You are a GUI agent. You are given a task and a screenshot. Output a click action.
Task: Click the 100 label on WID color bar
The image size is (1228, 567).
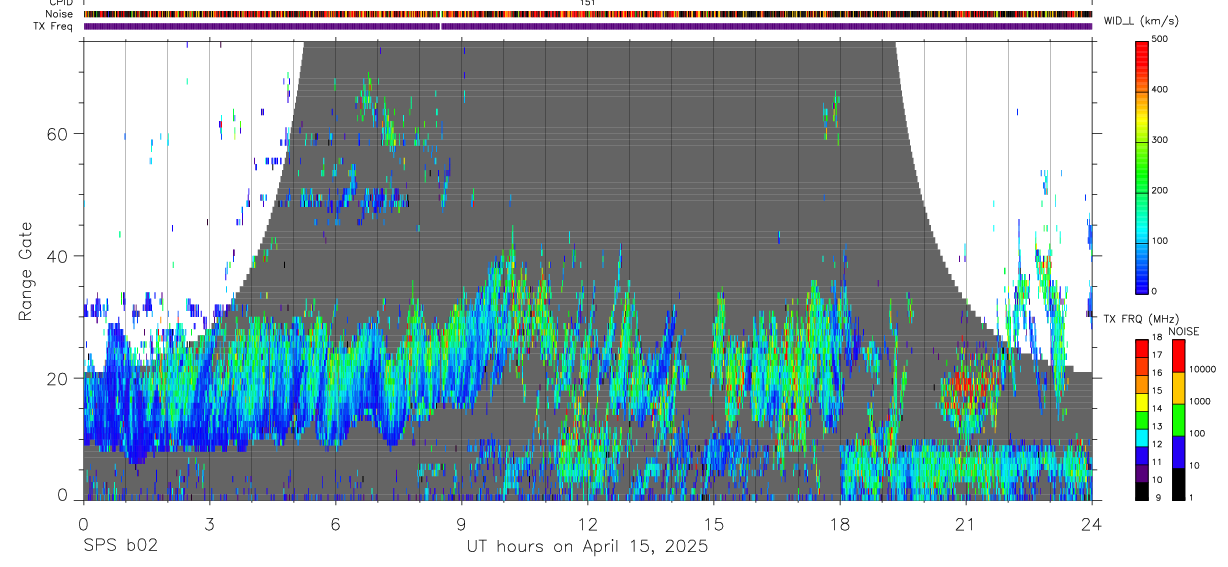(x=1162, y=241)
